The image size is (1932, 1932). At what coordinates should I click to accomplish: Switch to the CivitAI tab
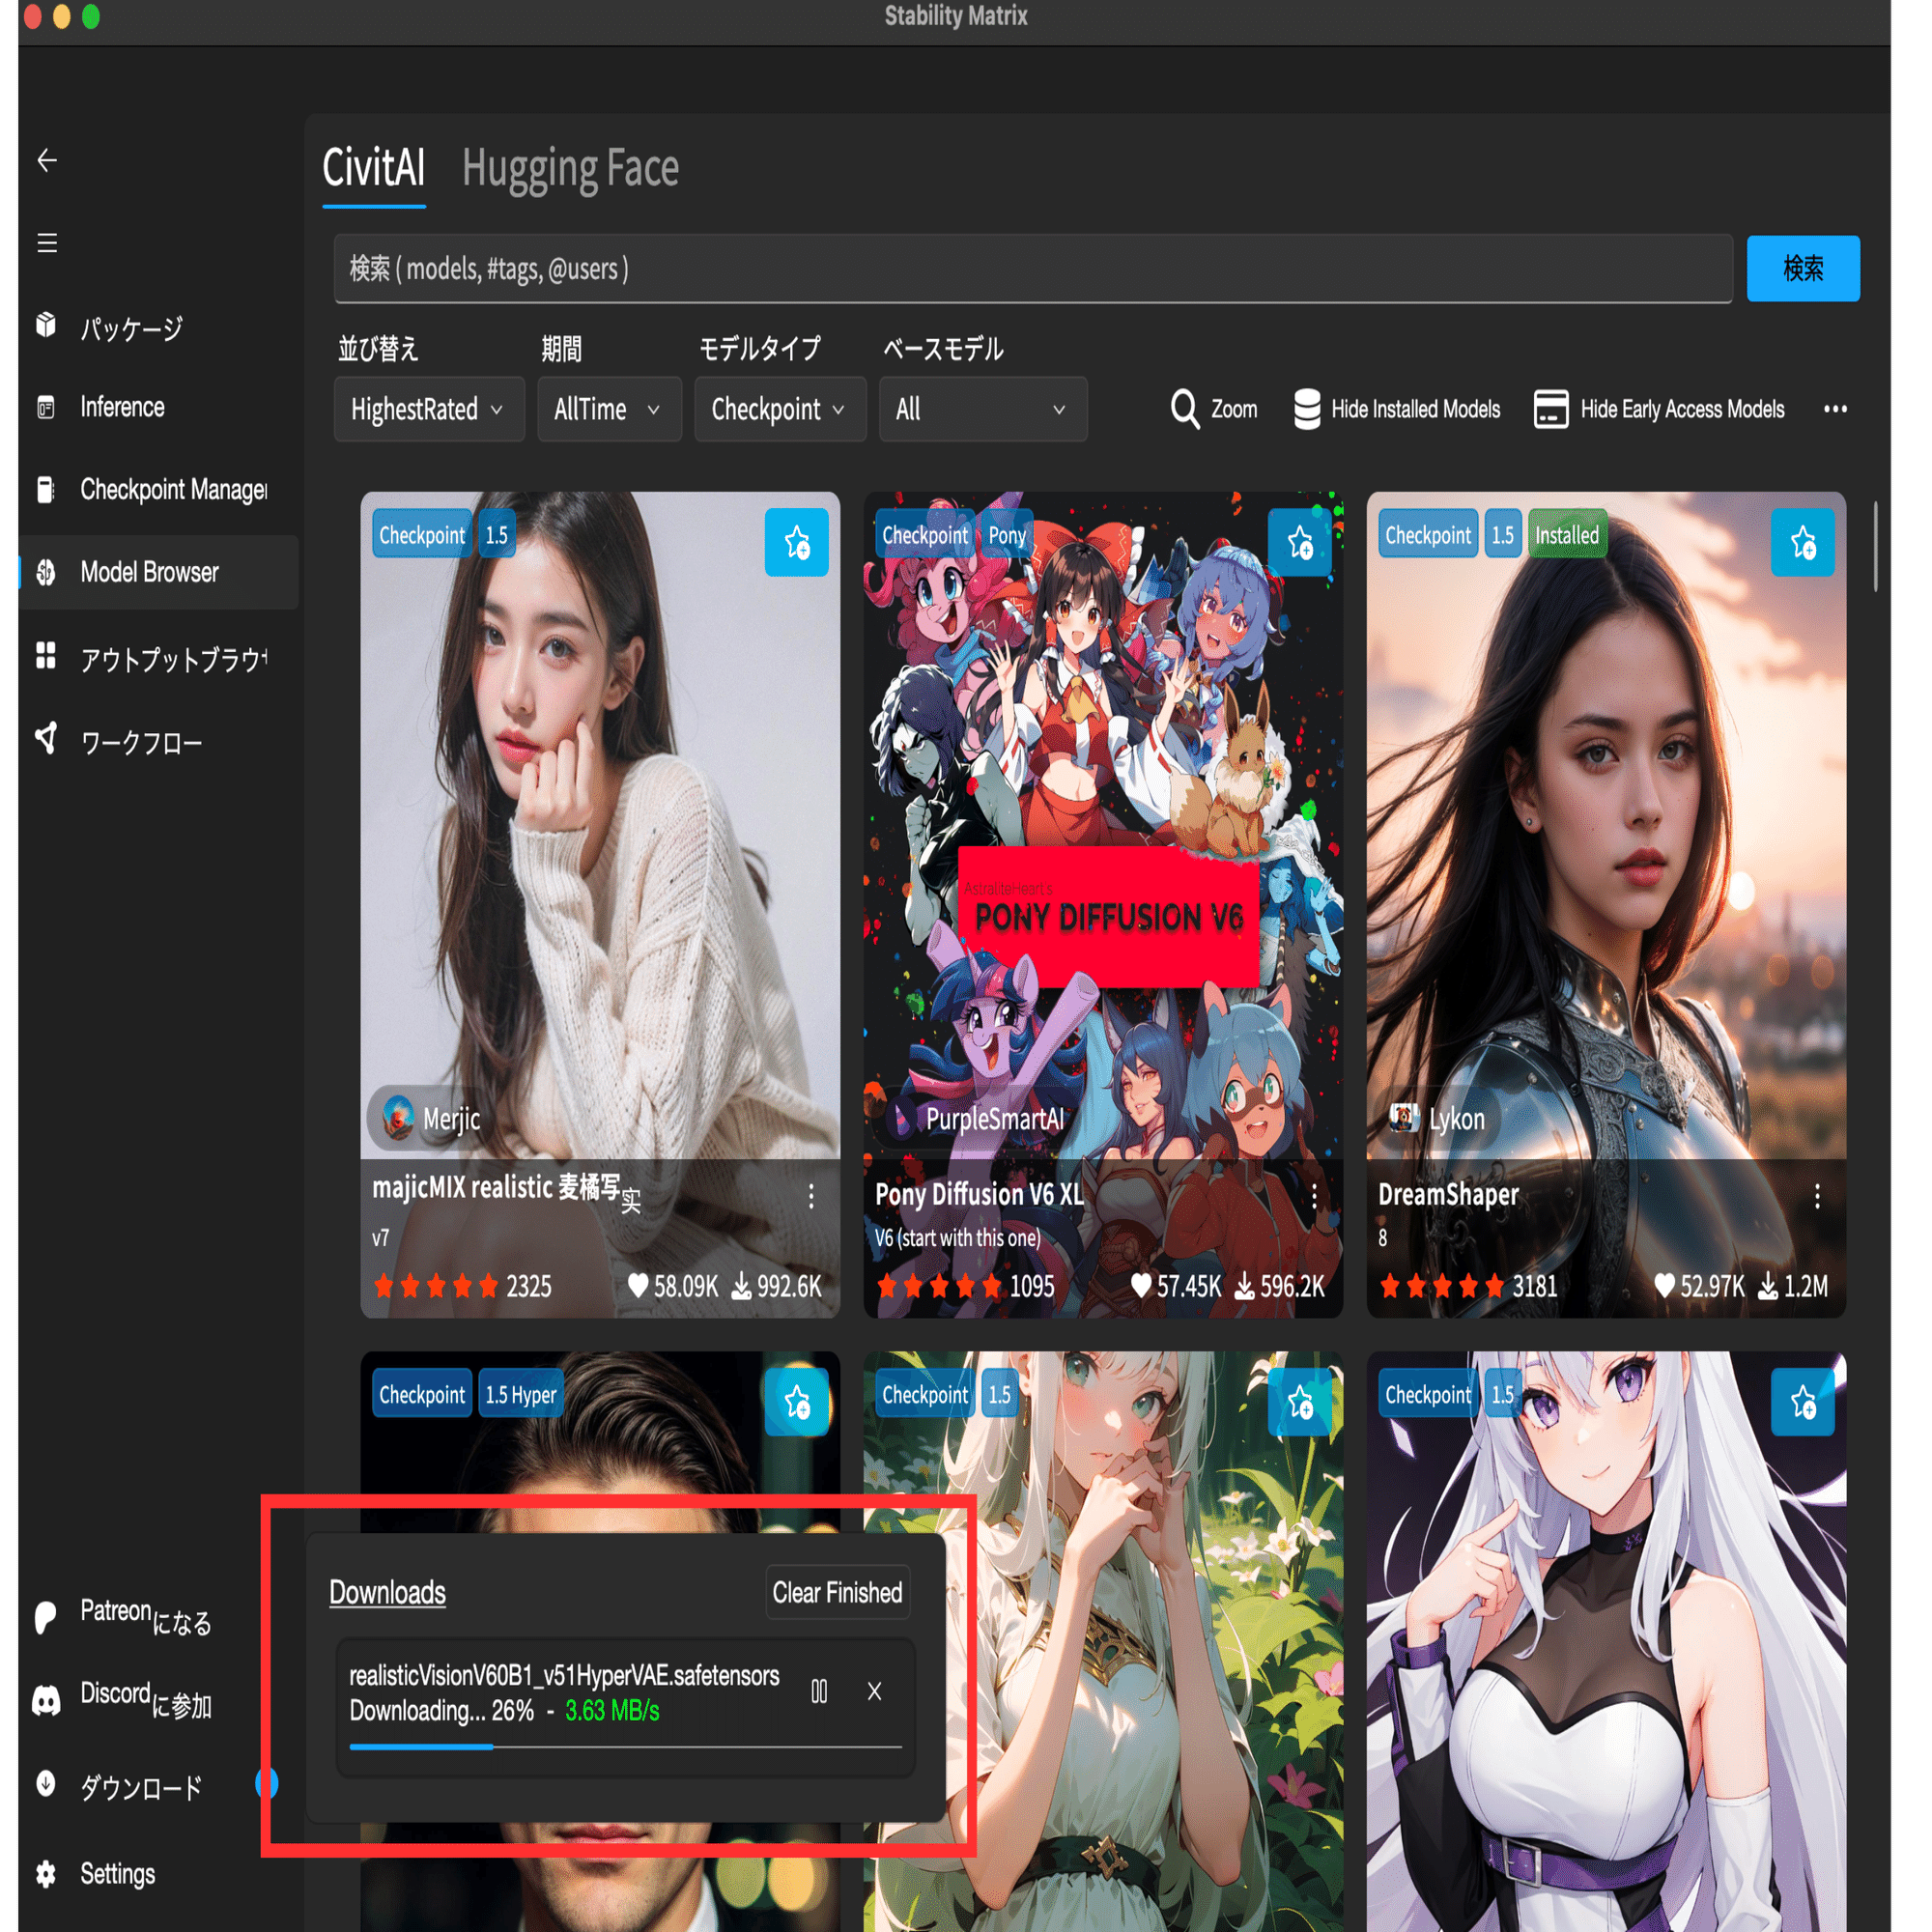(374, 168)
